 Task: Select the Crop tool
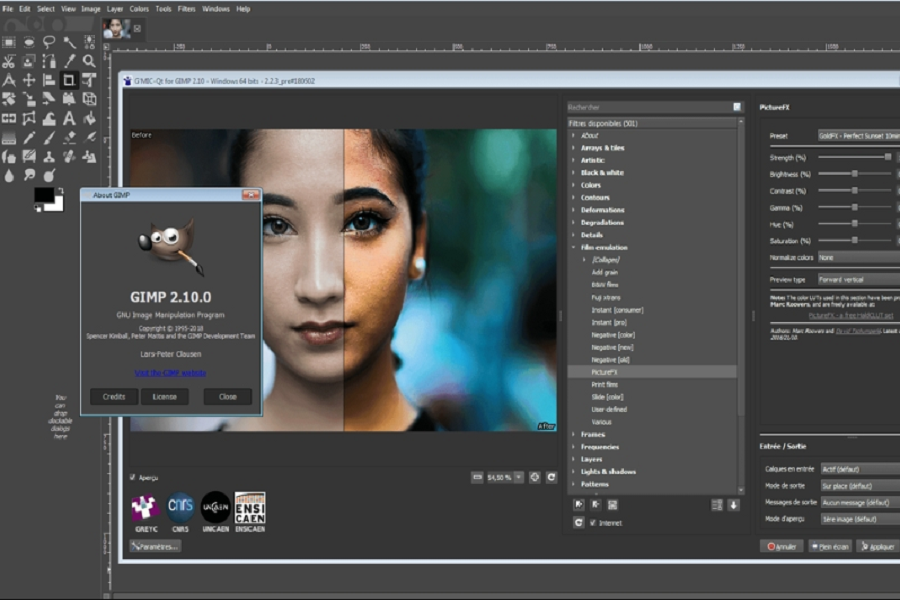[x=69, y=80]
